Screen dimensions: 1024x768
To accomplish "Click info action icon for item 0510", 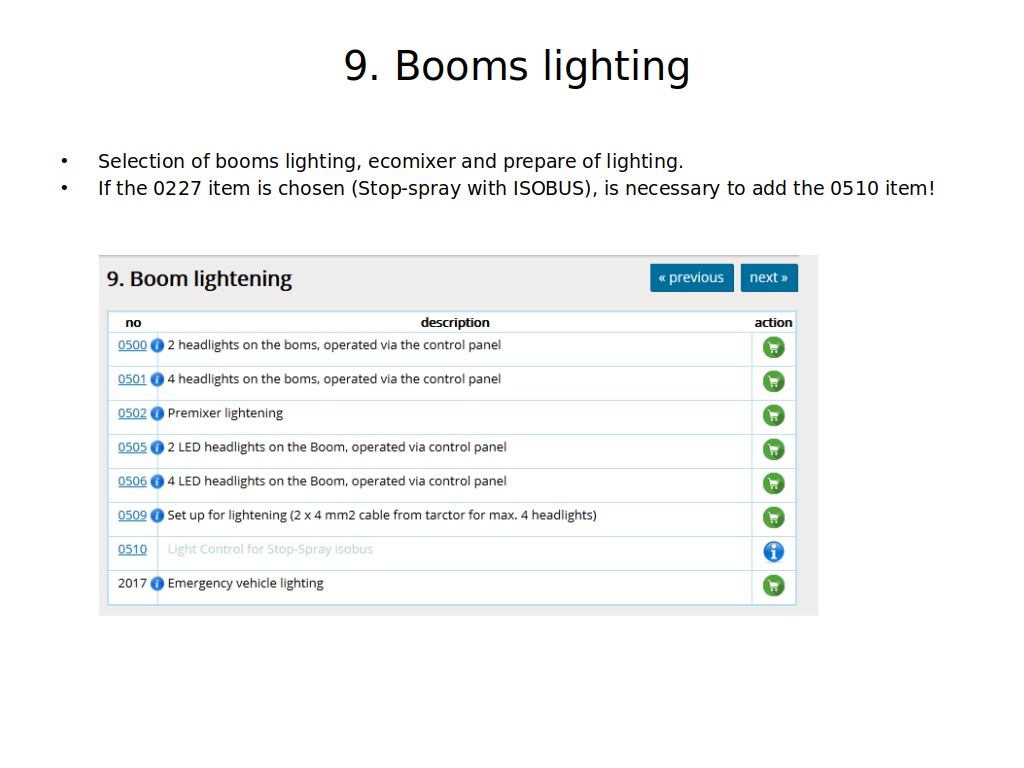I will (773, 552).
